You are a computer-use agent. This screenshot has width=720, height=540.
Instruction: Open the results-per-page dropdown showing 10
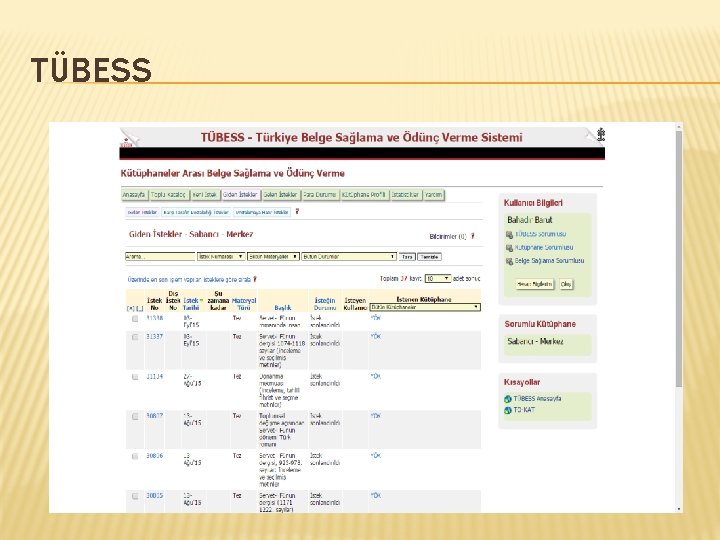click(438, 278)
